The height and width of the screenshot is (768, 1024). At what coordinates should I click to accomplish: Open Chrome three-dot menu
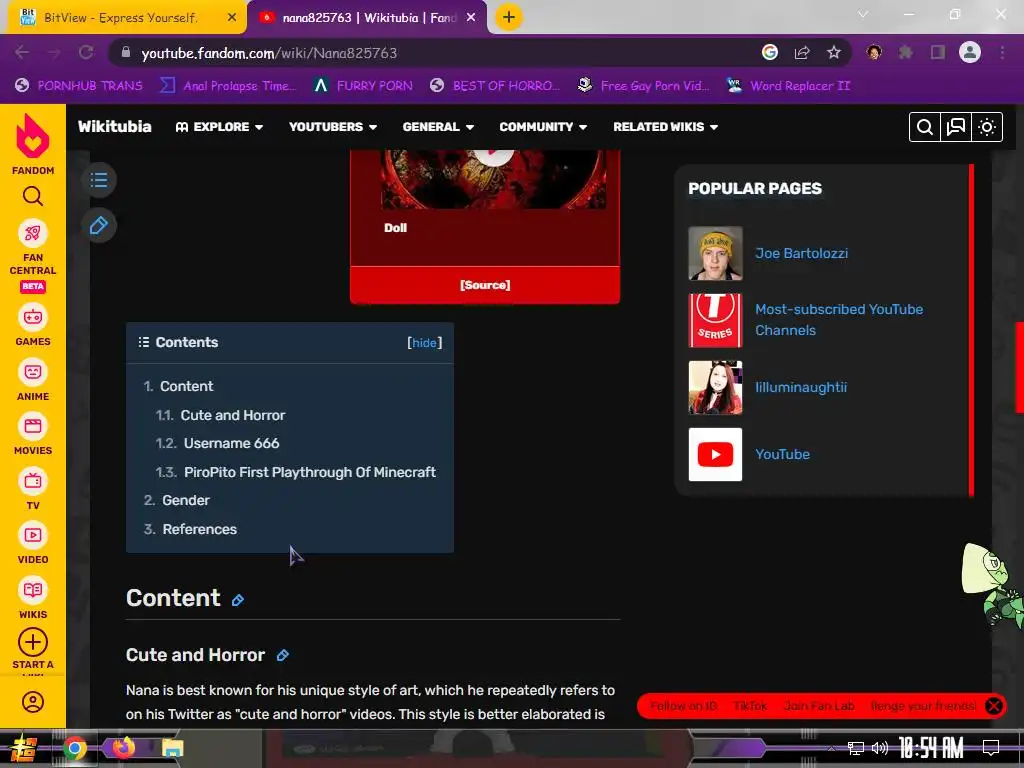[x=1002, y=53]
